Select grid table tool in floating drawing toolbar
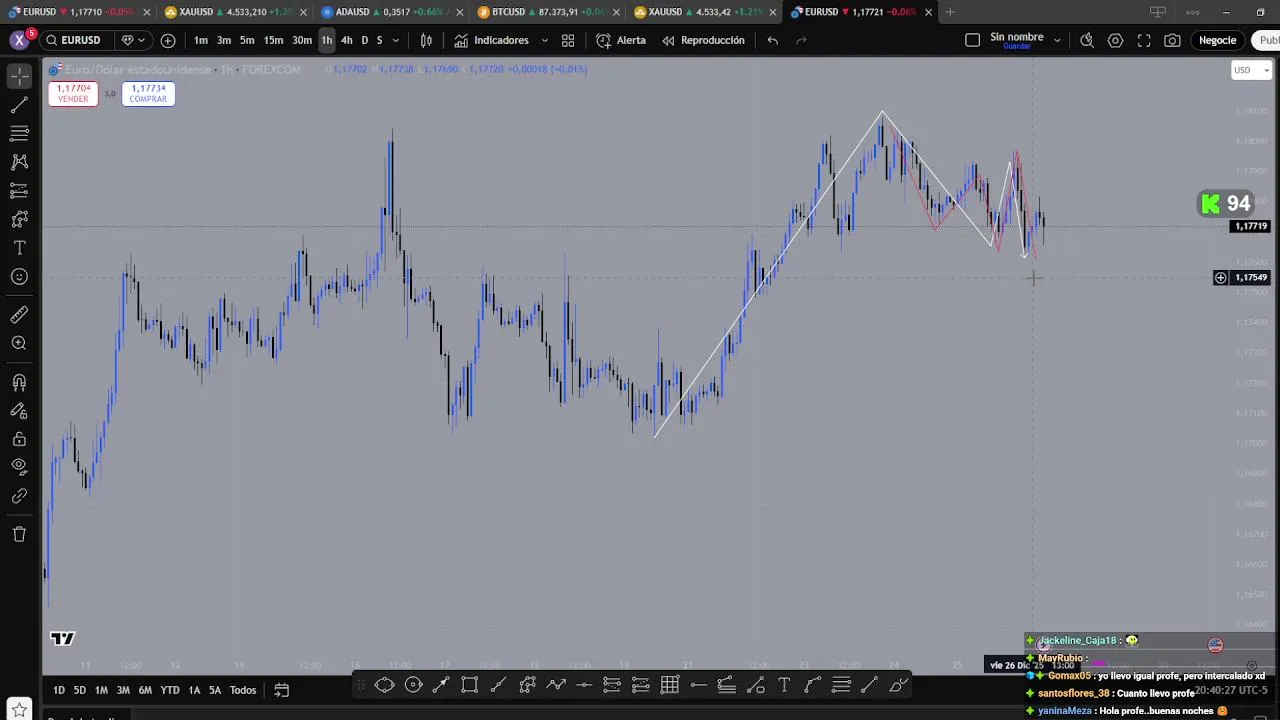Viewport: 1280px width, 720px height. click(x=670, y=685)
